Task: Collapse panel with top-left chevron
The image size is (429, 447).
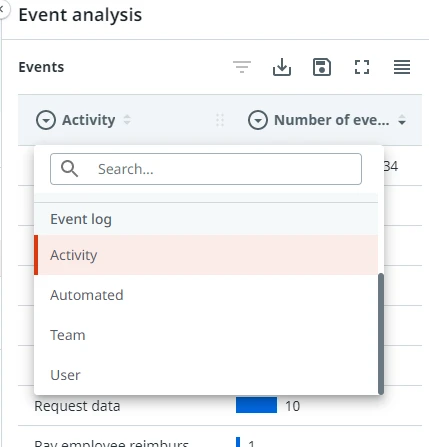Action: click(3, 9)
